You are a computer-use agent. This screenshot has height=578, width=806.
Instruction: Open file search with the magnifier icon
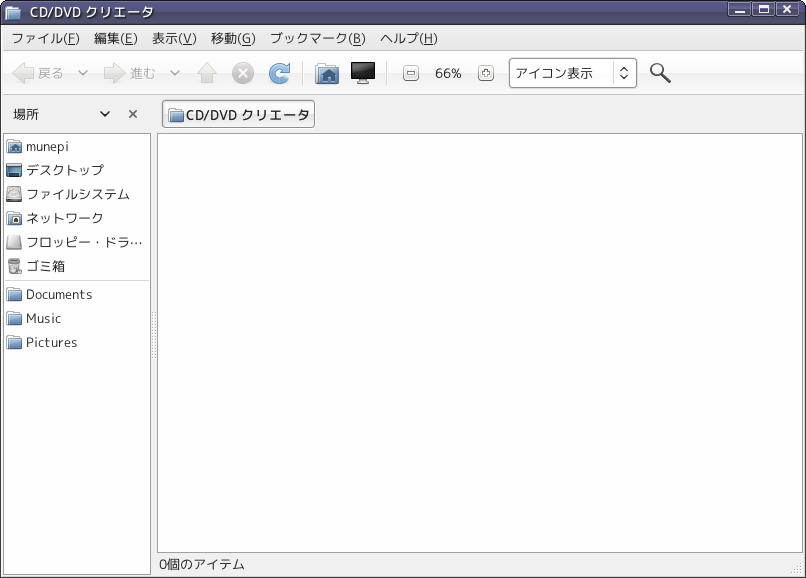point(660,73)
